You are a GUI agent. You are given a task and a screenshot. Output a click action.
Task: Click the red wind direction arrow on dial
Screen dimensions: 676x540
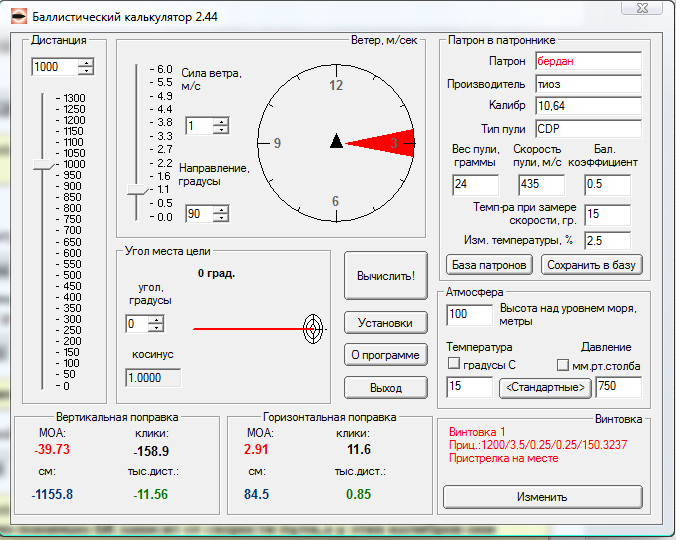381,143
